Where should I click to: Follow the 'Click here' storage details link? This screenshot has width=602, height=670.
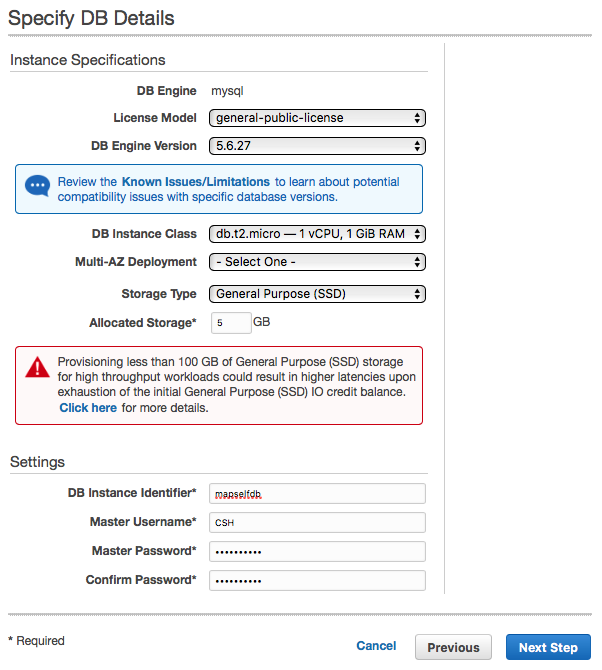pos(88,408)
